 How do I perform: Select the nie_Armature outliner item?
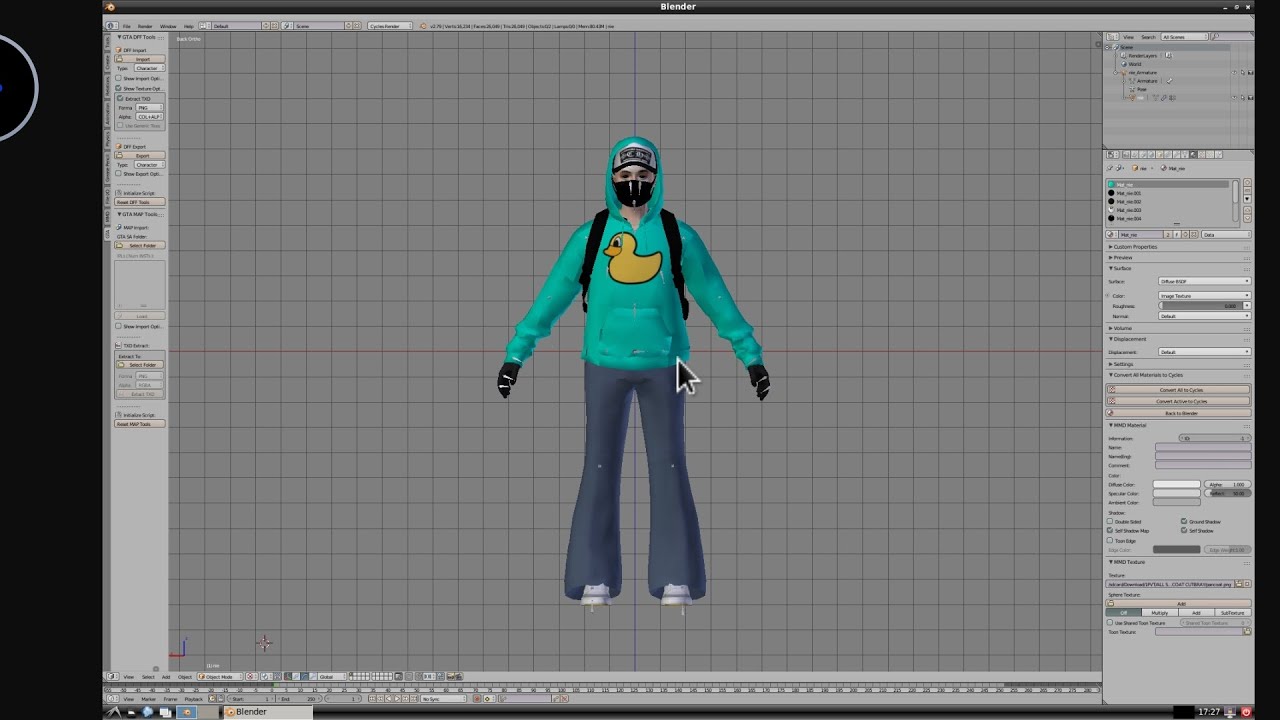tap(1143, 72)
